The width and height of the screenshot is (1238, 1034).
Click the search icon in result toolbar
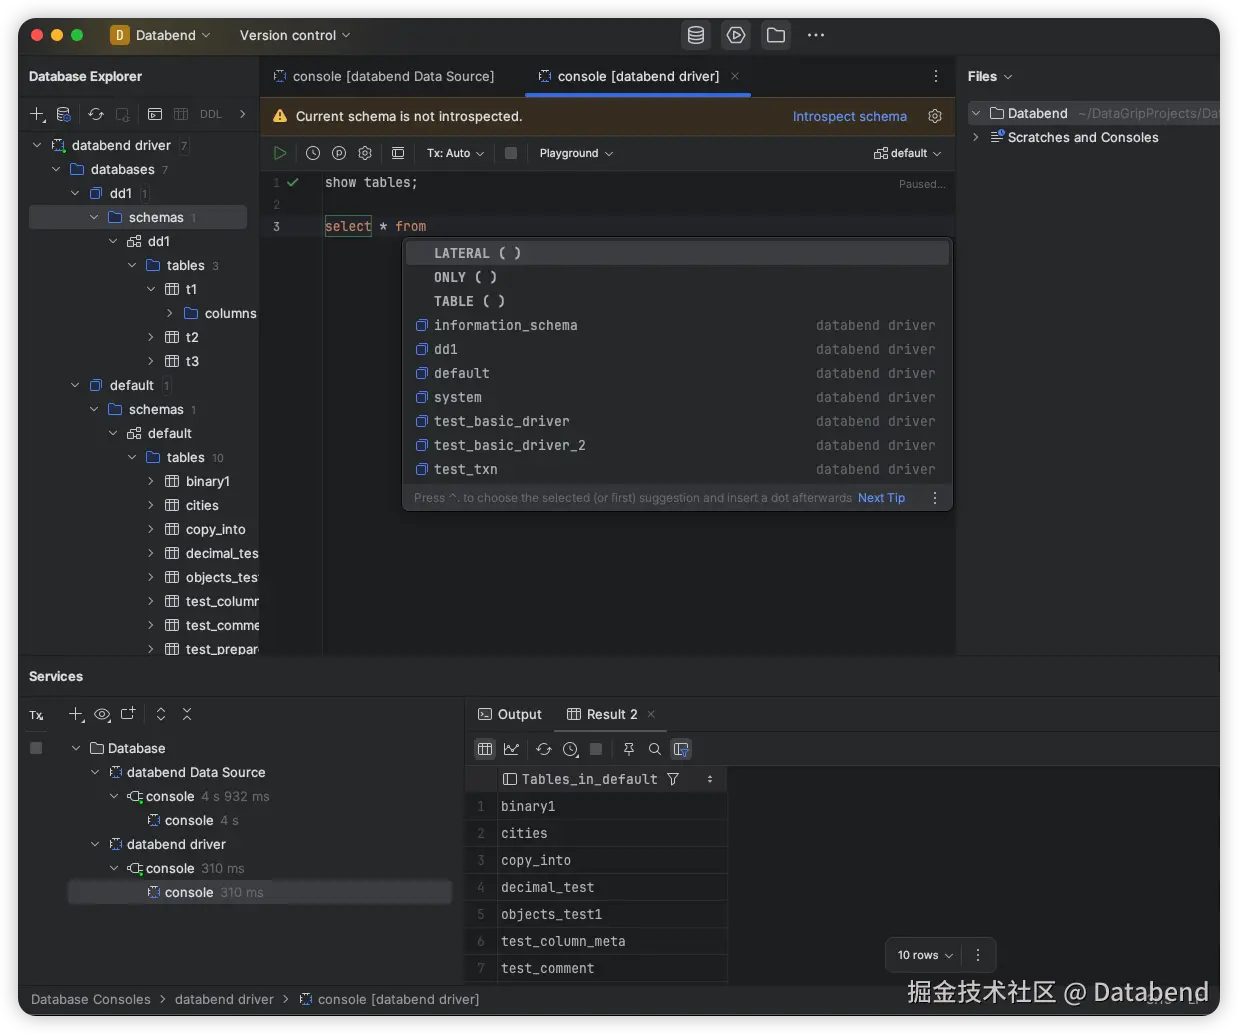tap(655, 749)
